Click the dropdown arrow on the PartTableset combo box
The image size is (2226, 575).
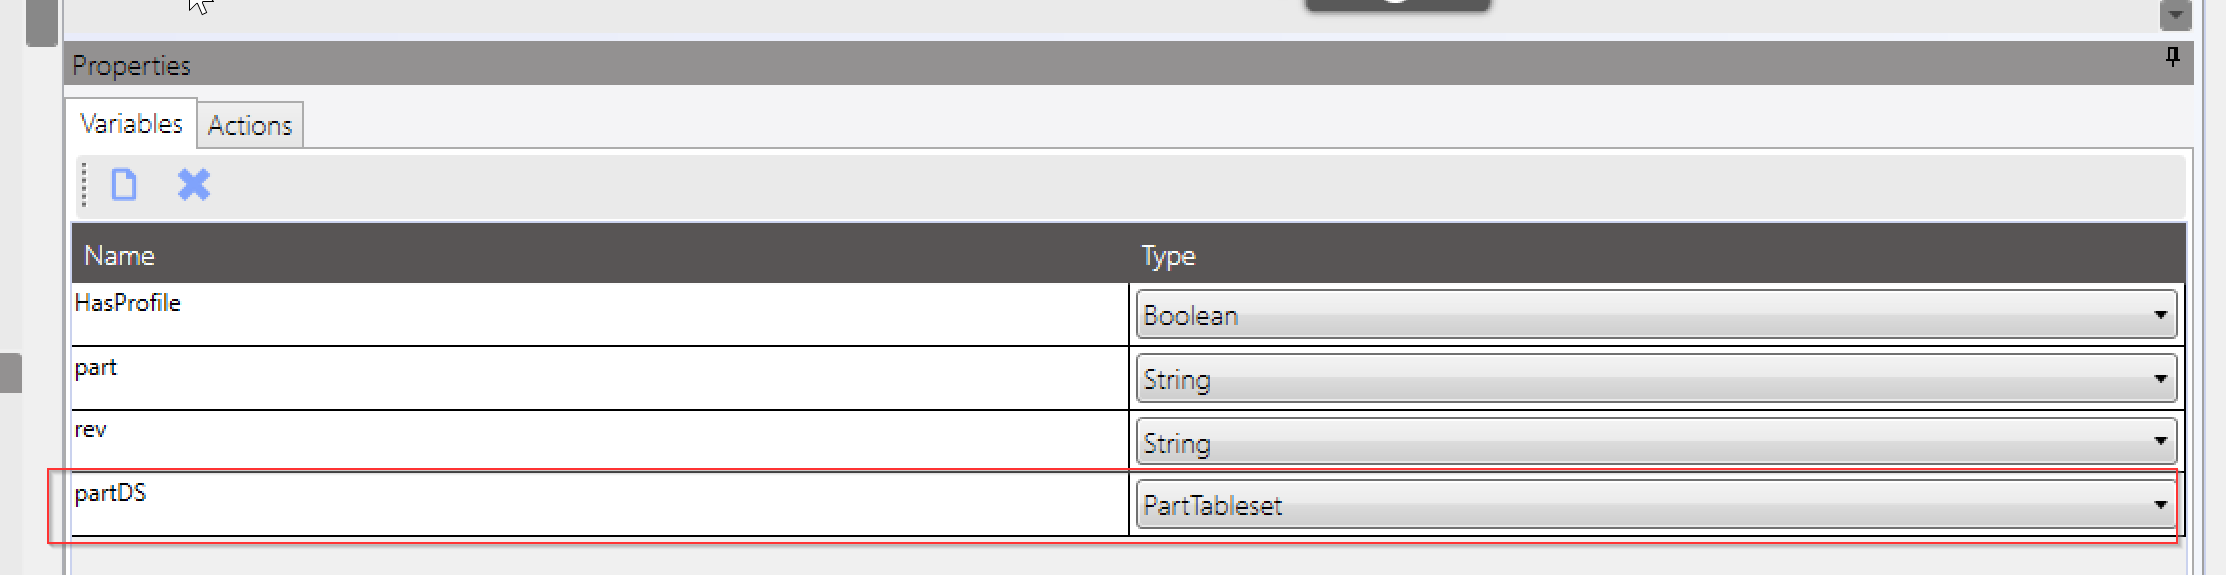[x=2160, y=506]
